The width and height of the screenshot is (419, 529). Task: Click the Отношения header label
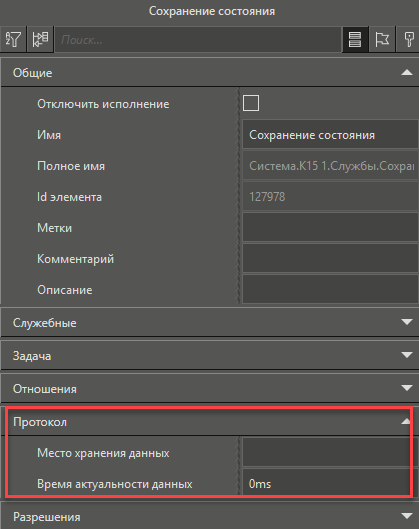[45, 389]
